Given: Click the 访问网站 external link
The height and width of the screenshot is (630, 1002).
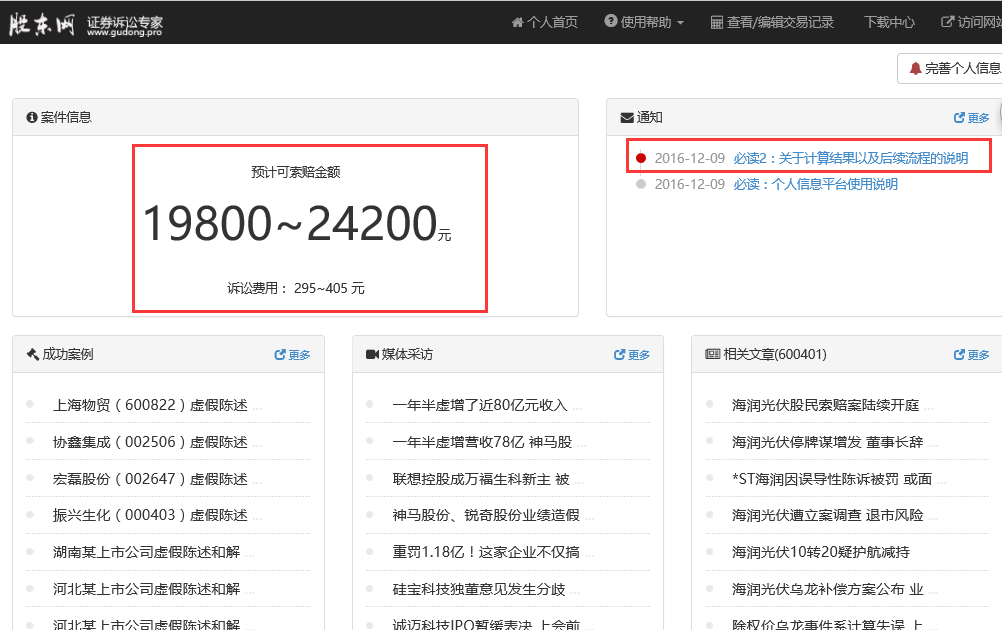Looking at the screenshot, I should point(972,22).
